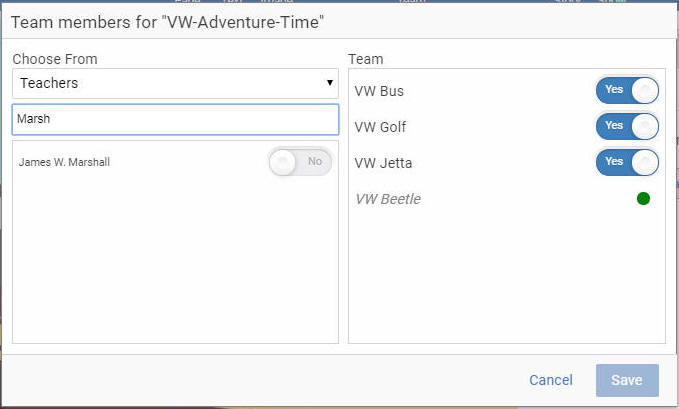This screenshot has height=409, width=679.
Task: Click the green dot beside VW Beetle
Action: coord(643,198)
